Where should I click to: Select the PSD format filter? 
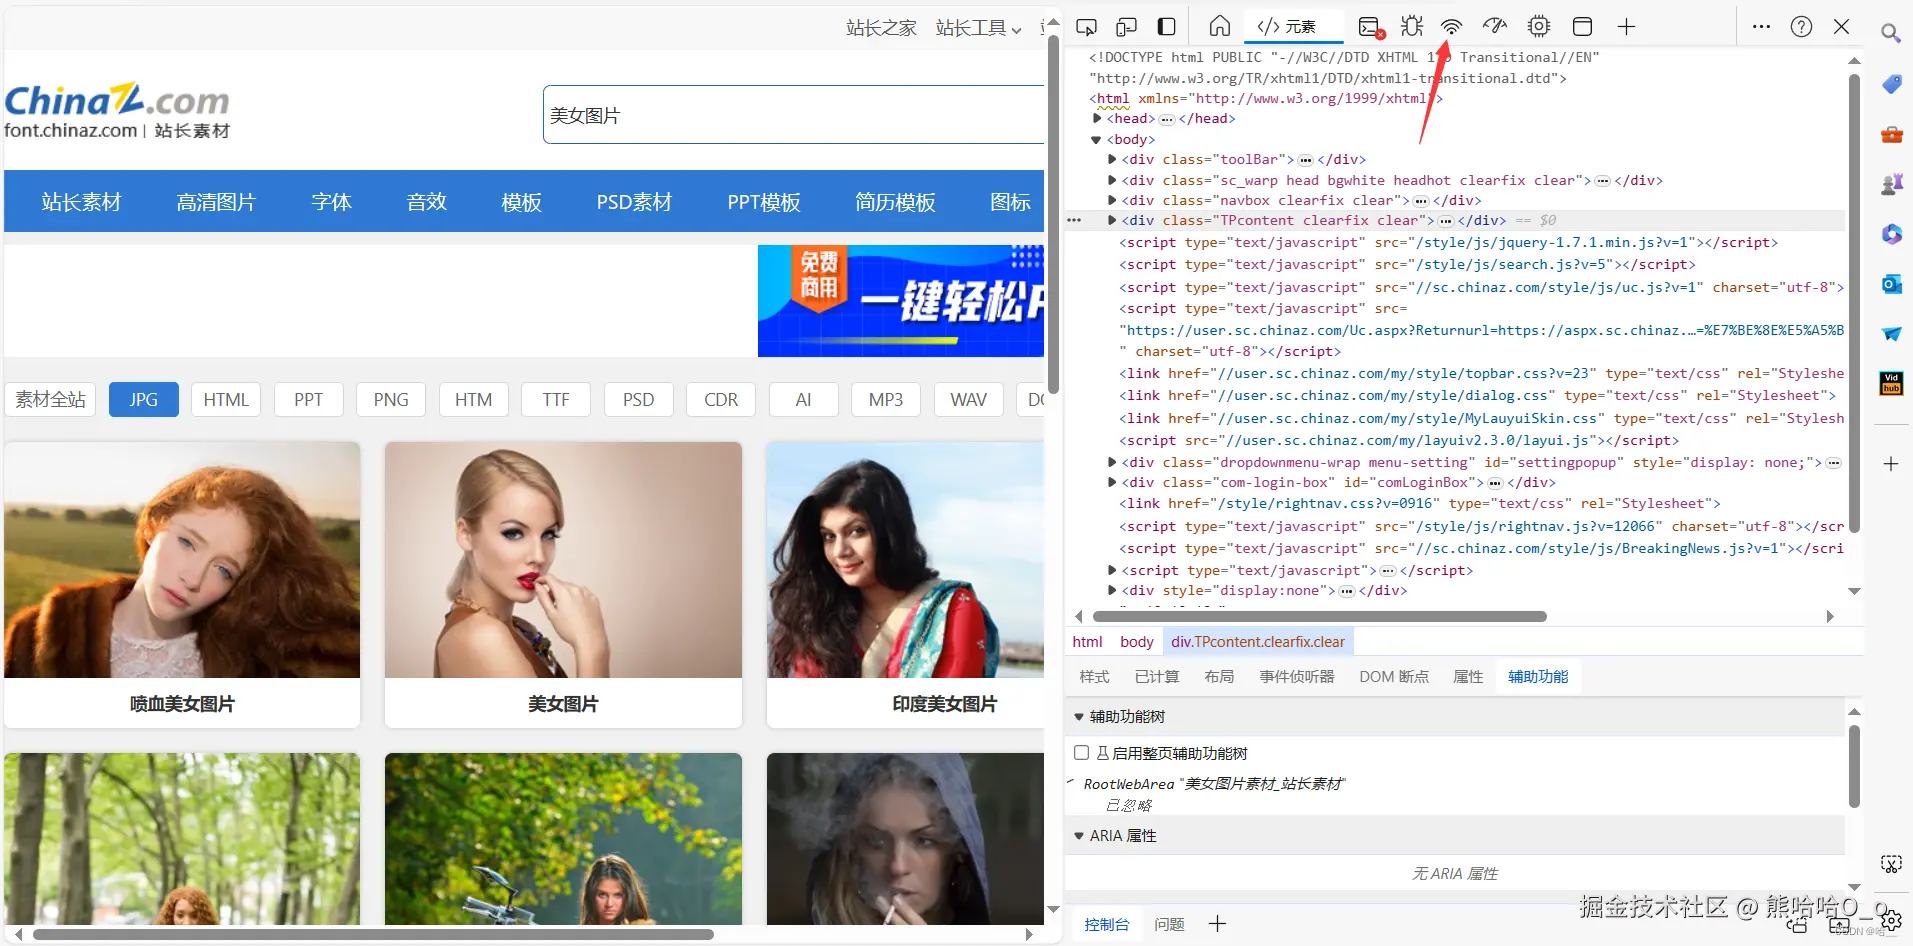pyautogui.click(x=638, y=399)
